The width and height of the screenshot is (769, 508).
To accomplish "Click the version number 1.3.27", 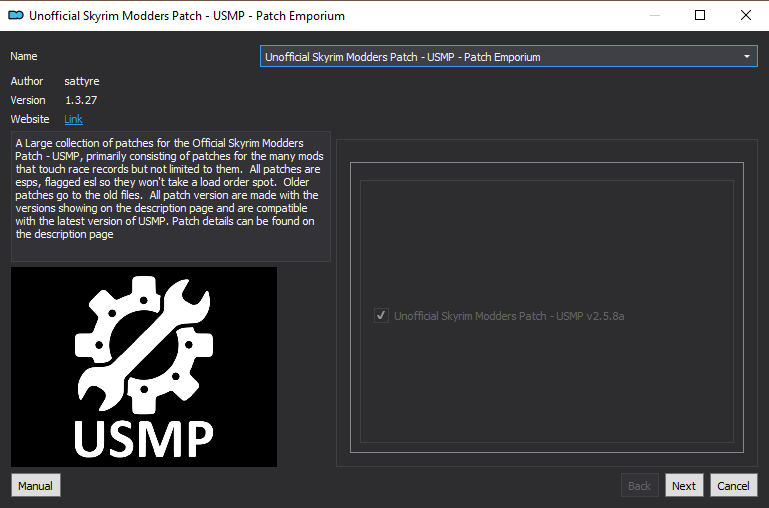I will click(81, 100).
